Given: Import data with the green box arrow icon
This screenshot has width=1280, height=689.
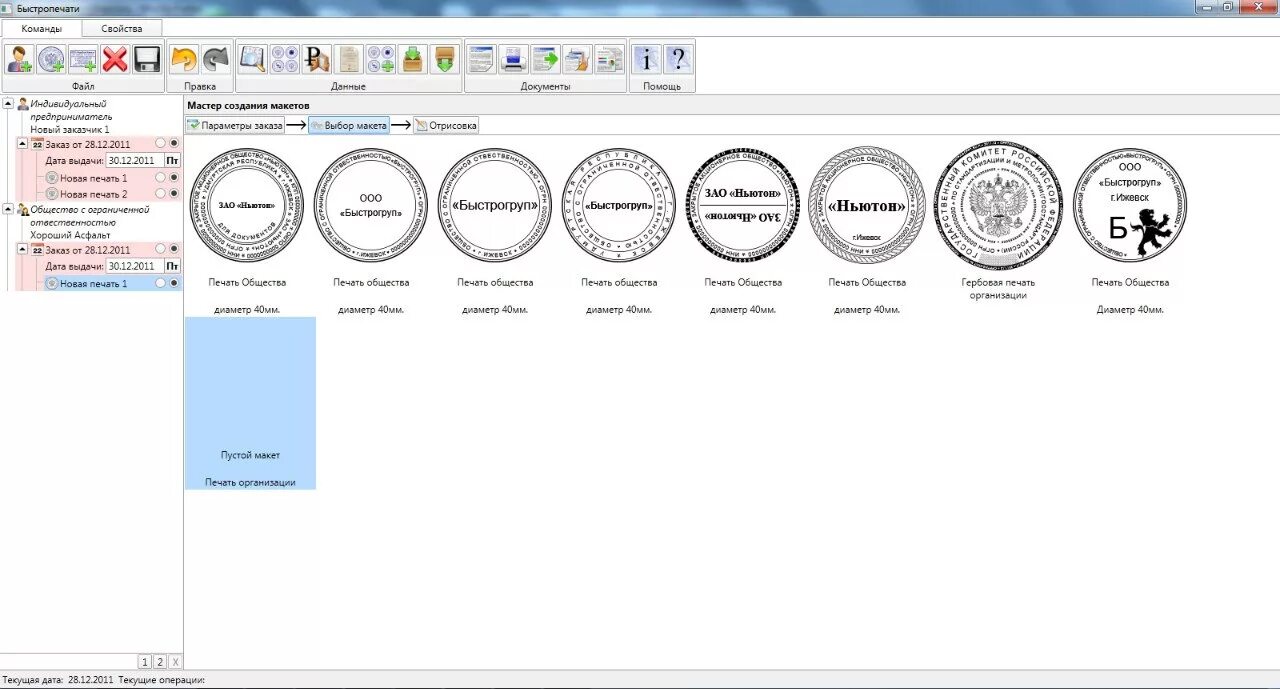Looking at the screenshot, I should click(412, 59).
